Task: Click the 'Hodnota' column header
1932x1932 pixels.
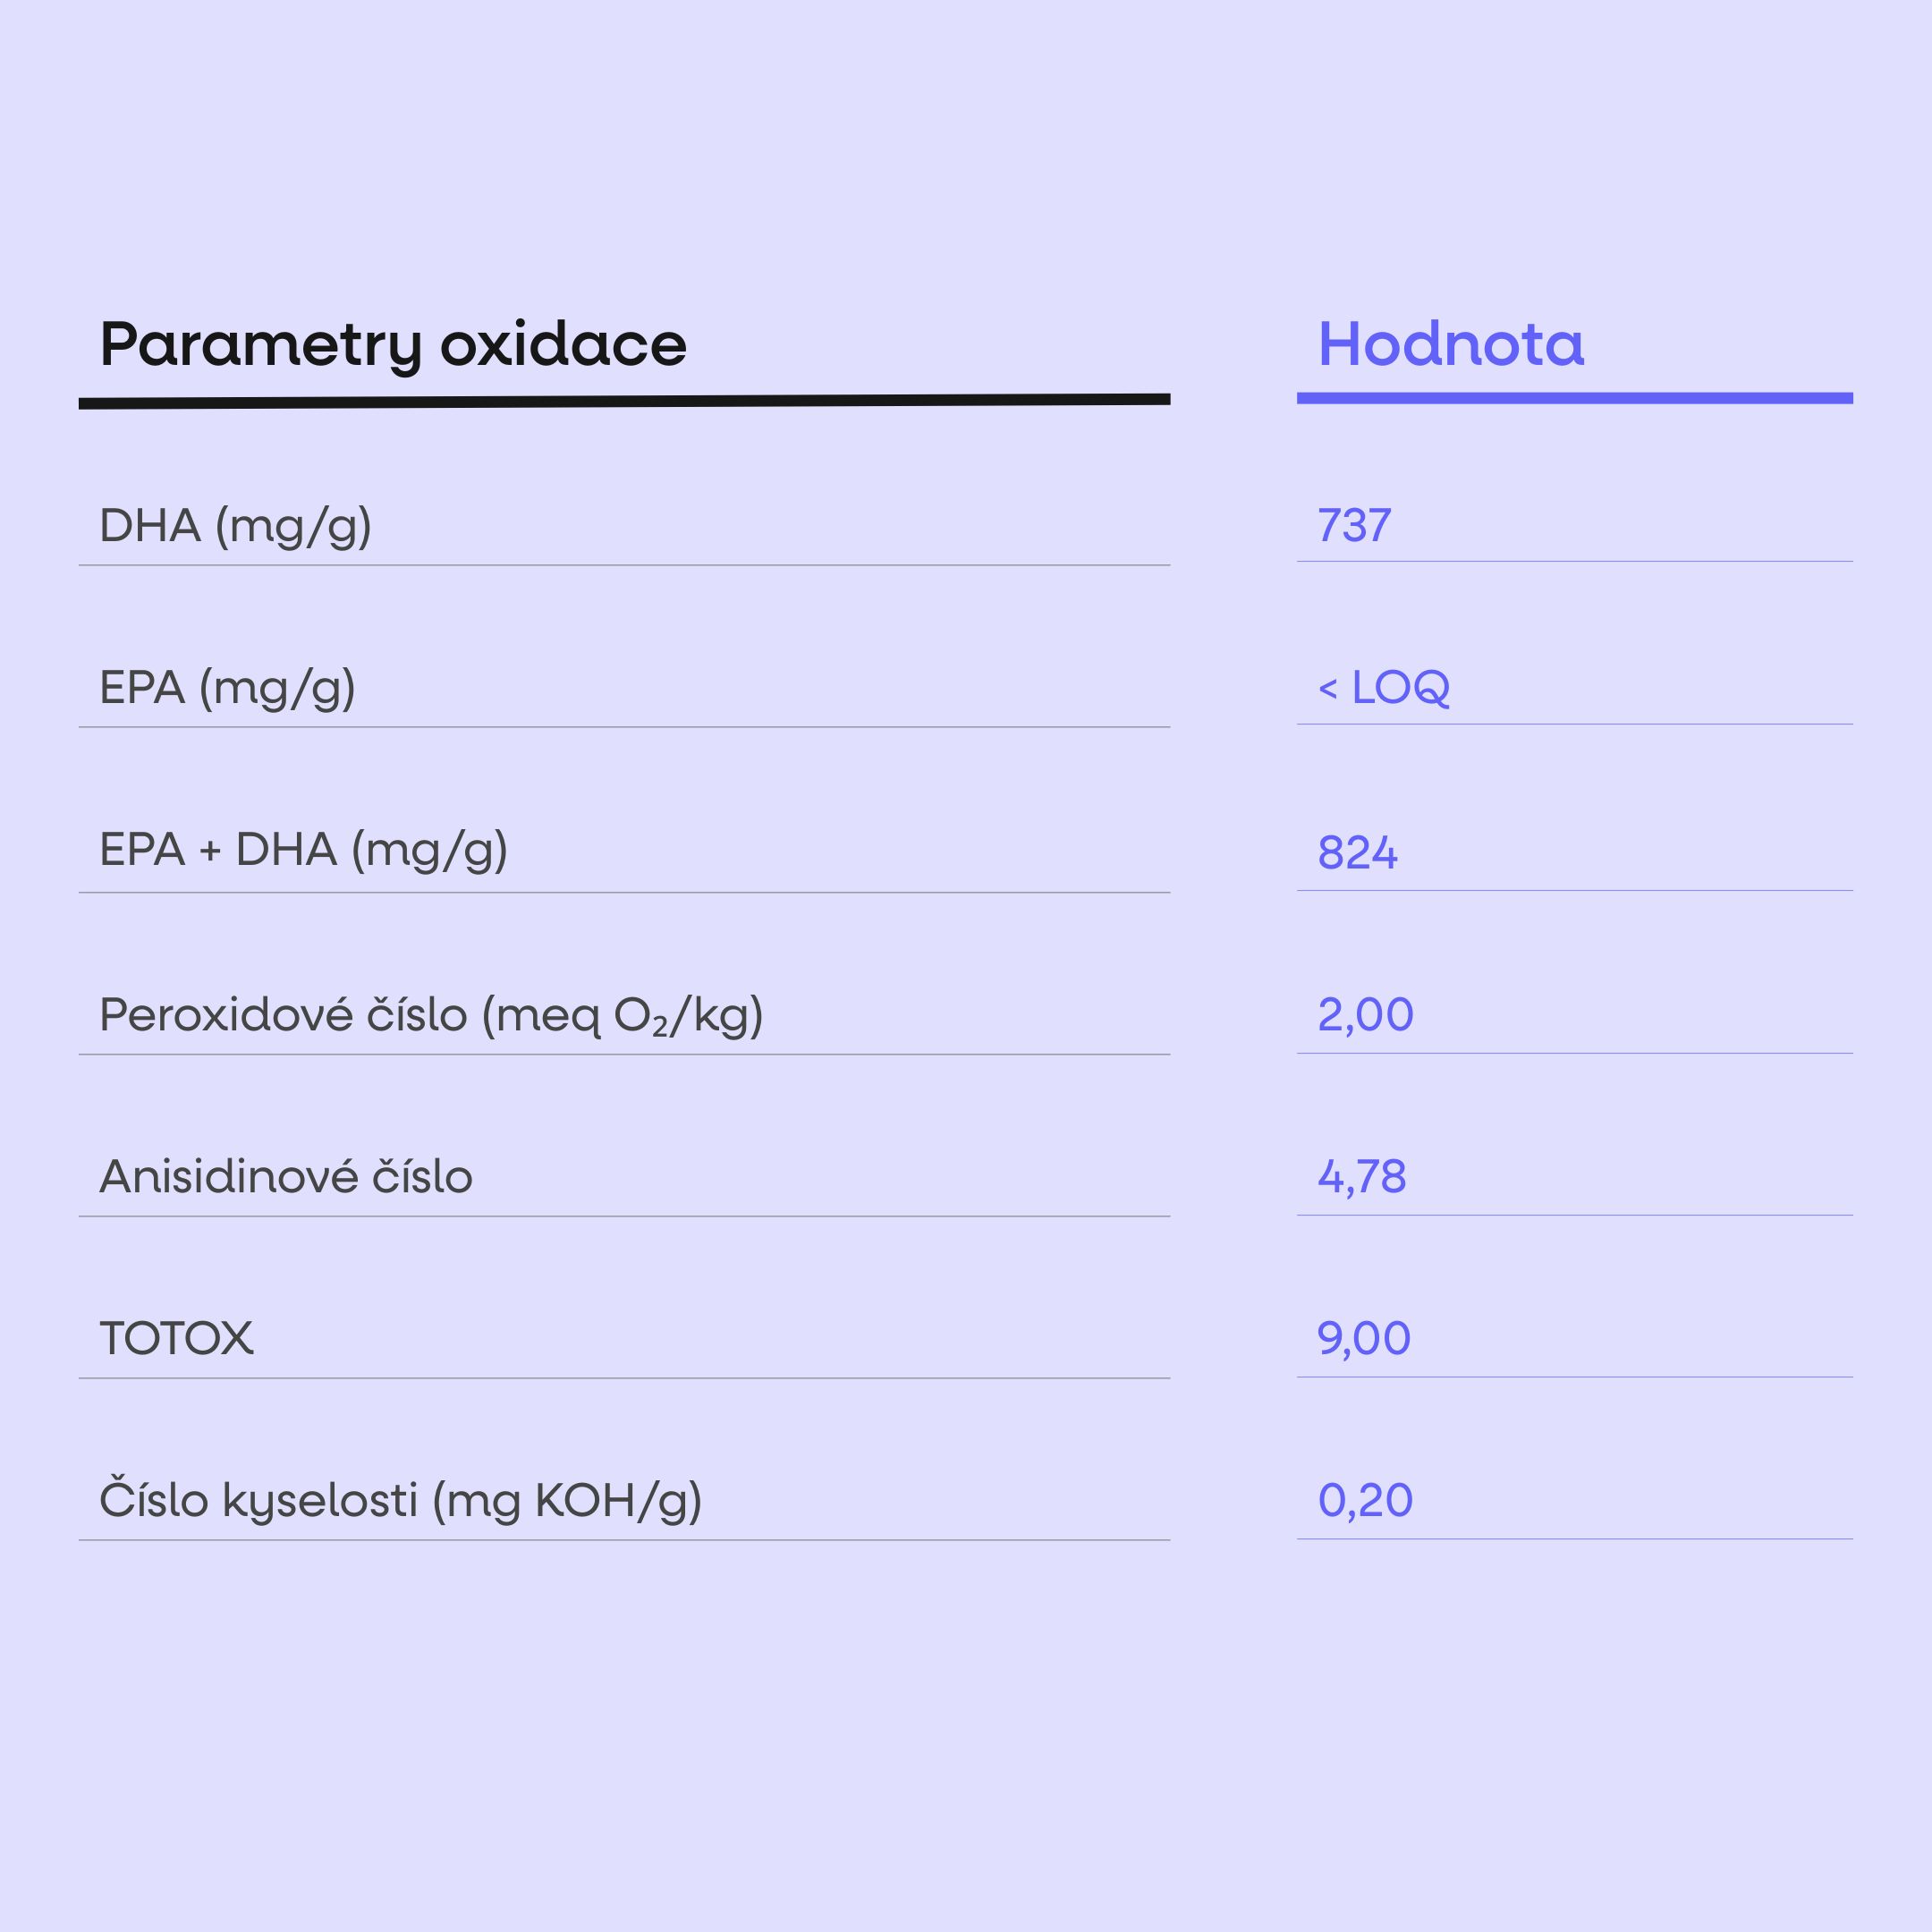Action: 1451,344
